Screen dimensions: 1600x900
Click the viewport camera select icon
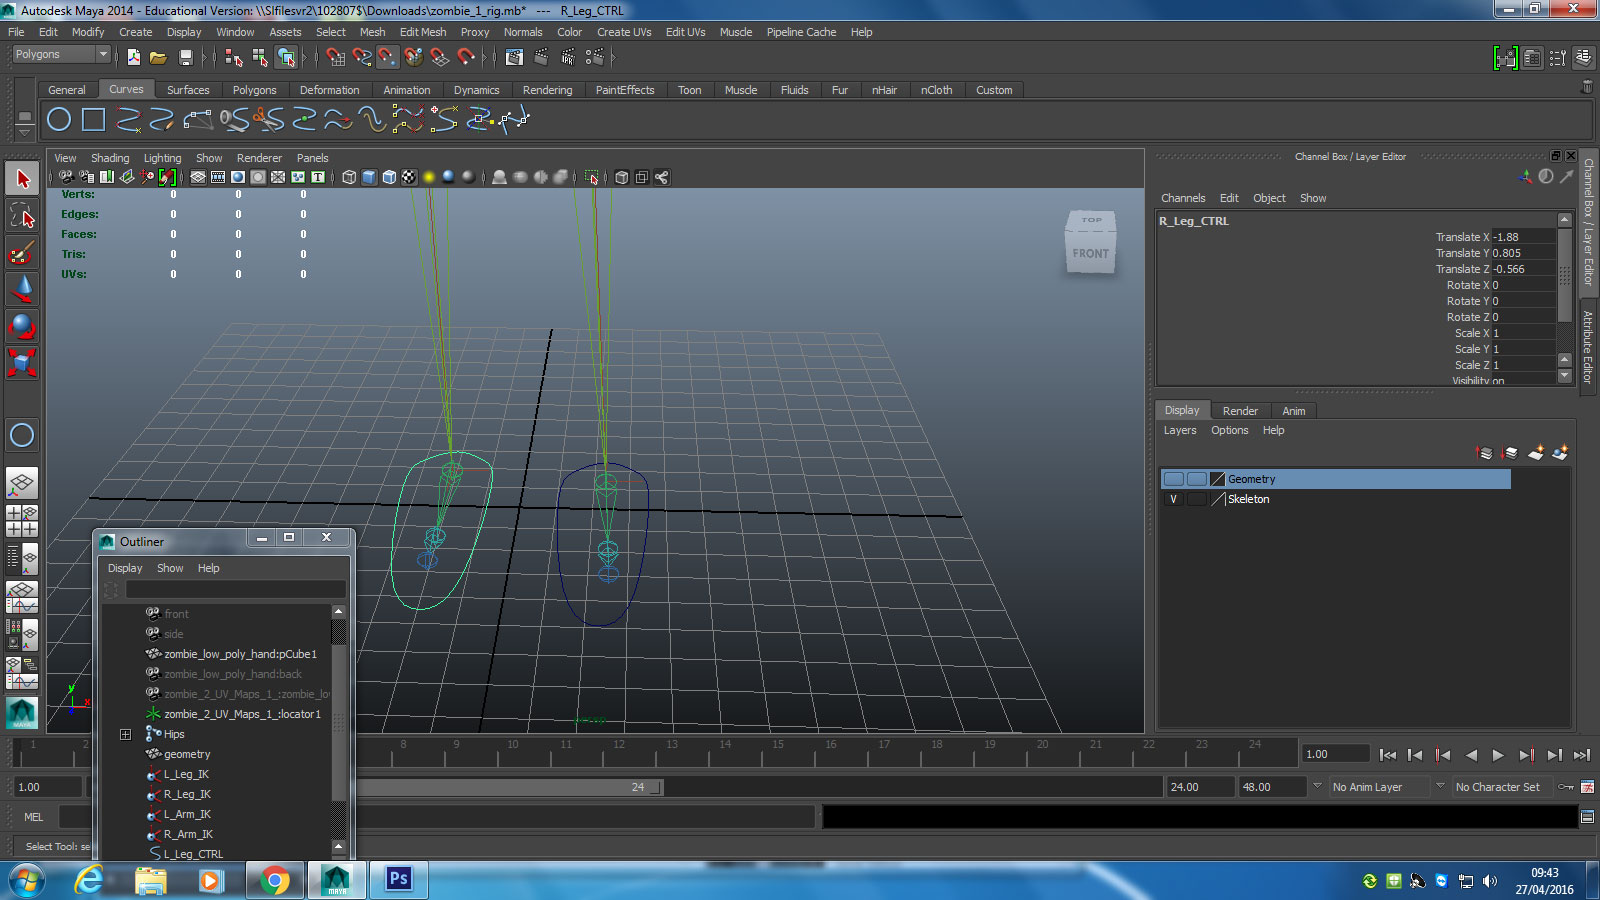click(65, 177)
